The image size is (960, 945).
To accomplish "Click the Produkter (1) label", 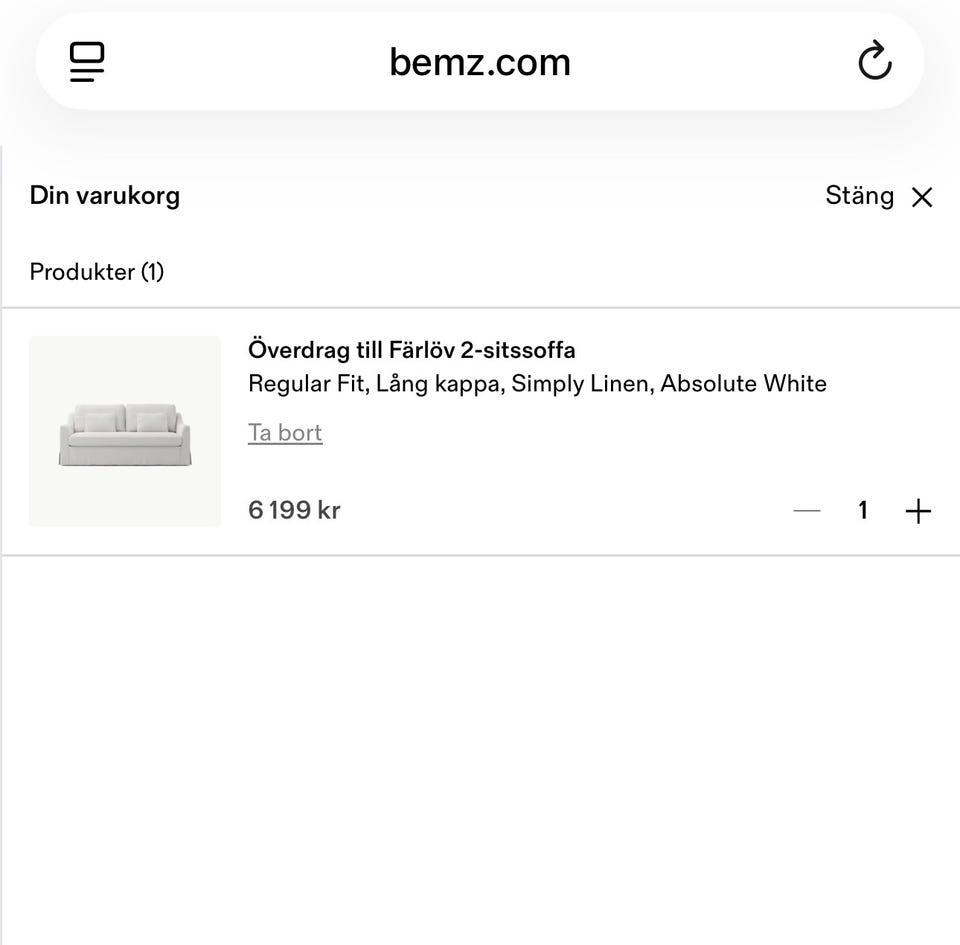I will [97, 272].
